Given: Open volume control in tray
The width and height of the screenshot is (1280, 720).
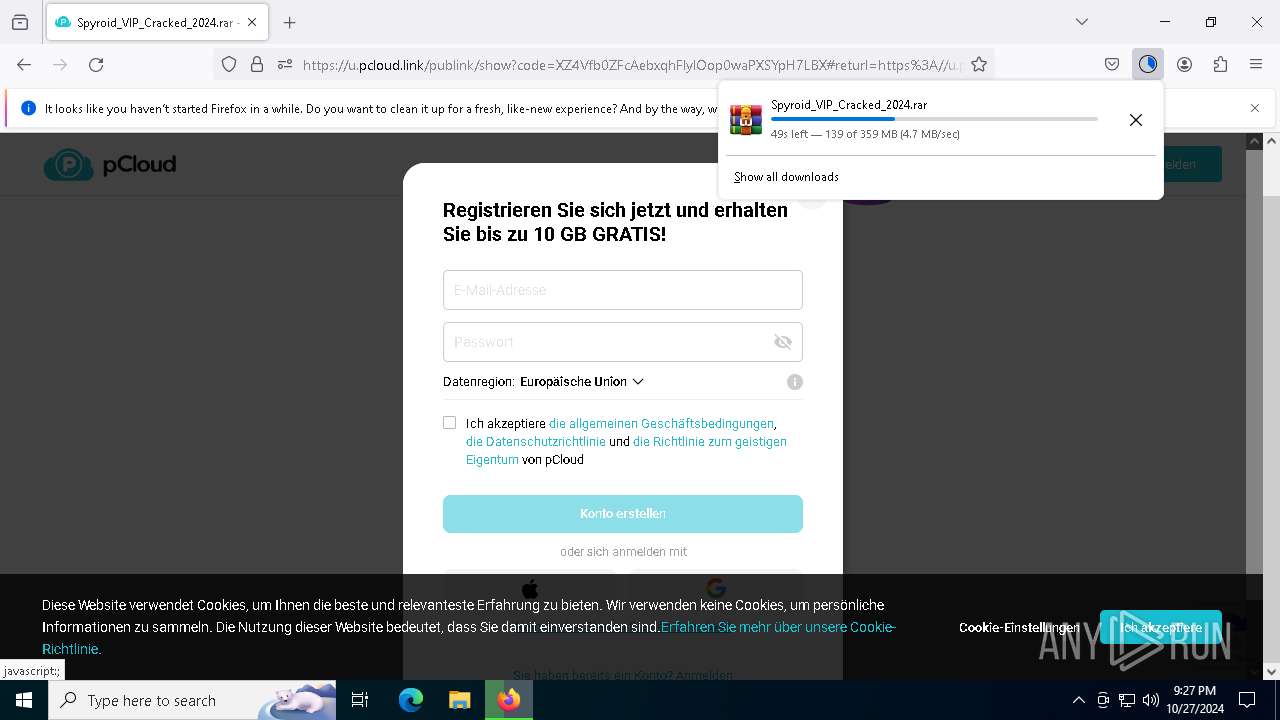Looking at the screenshot, I should pos(1151,700).
